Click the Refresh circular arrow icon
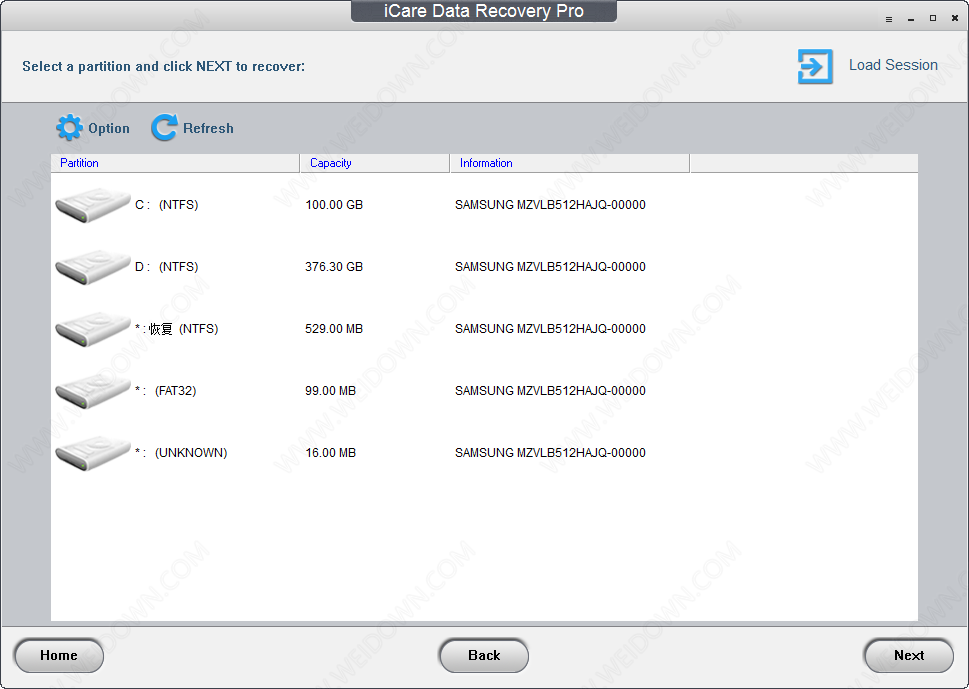The image size is (969, 689). point(164,127)
